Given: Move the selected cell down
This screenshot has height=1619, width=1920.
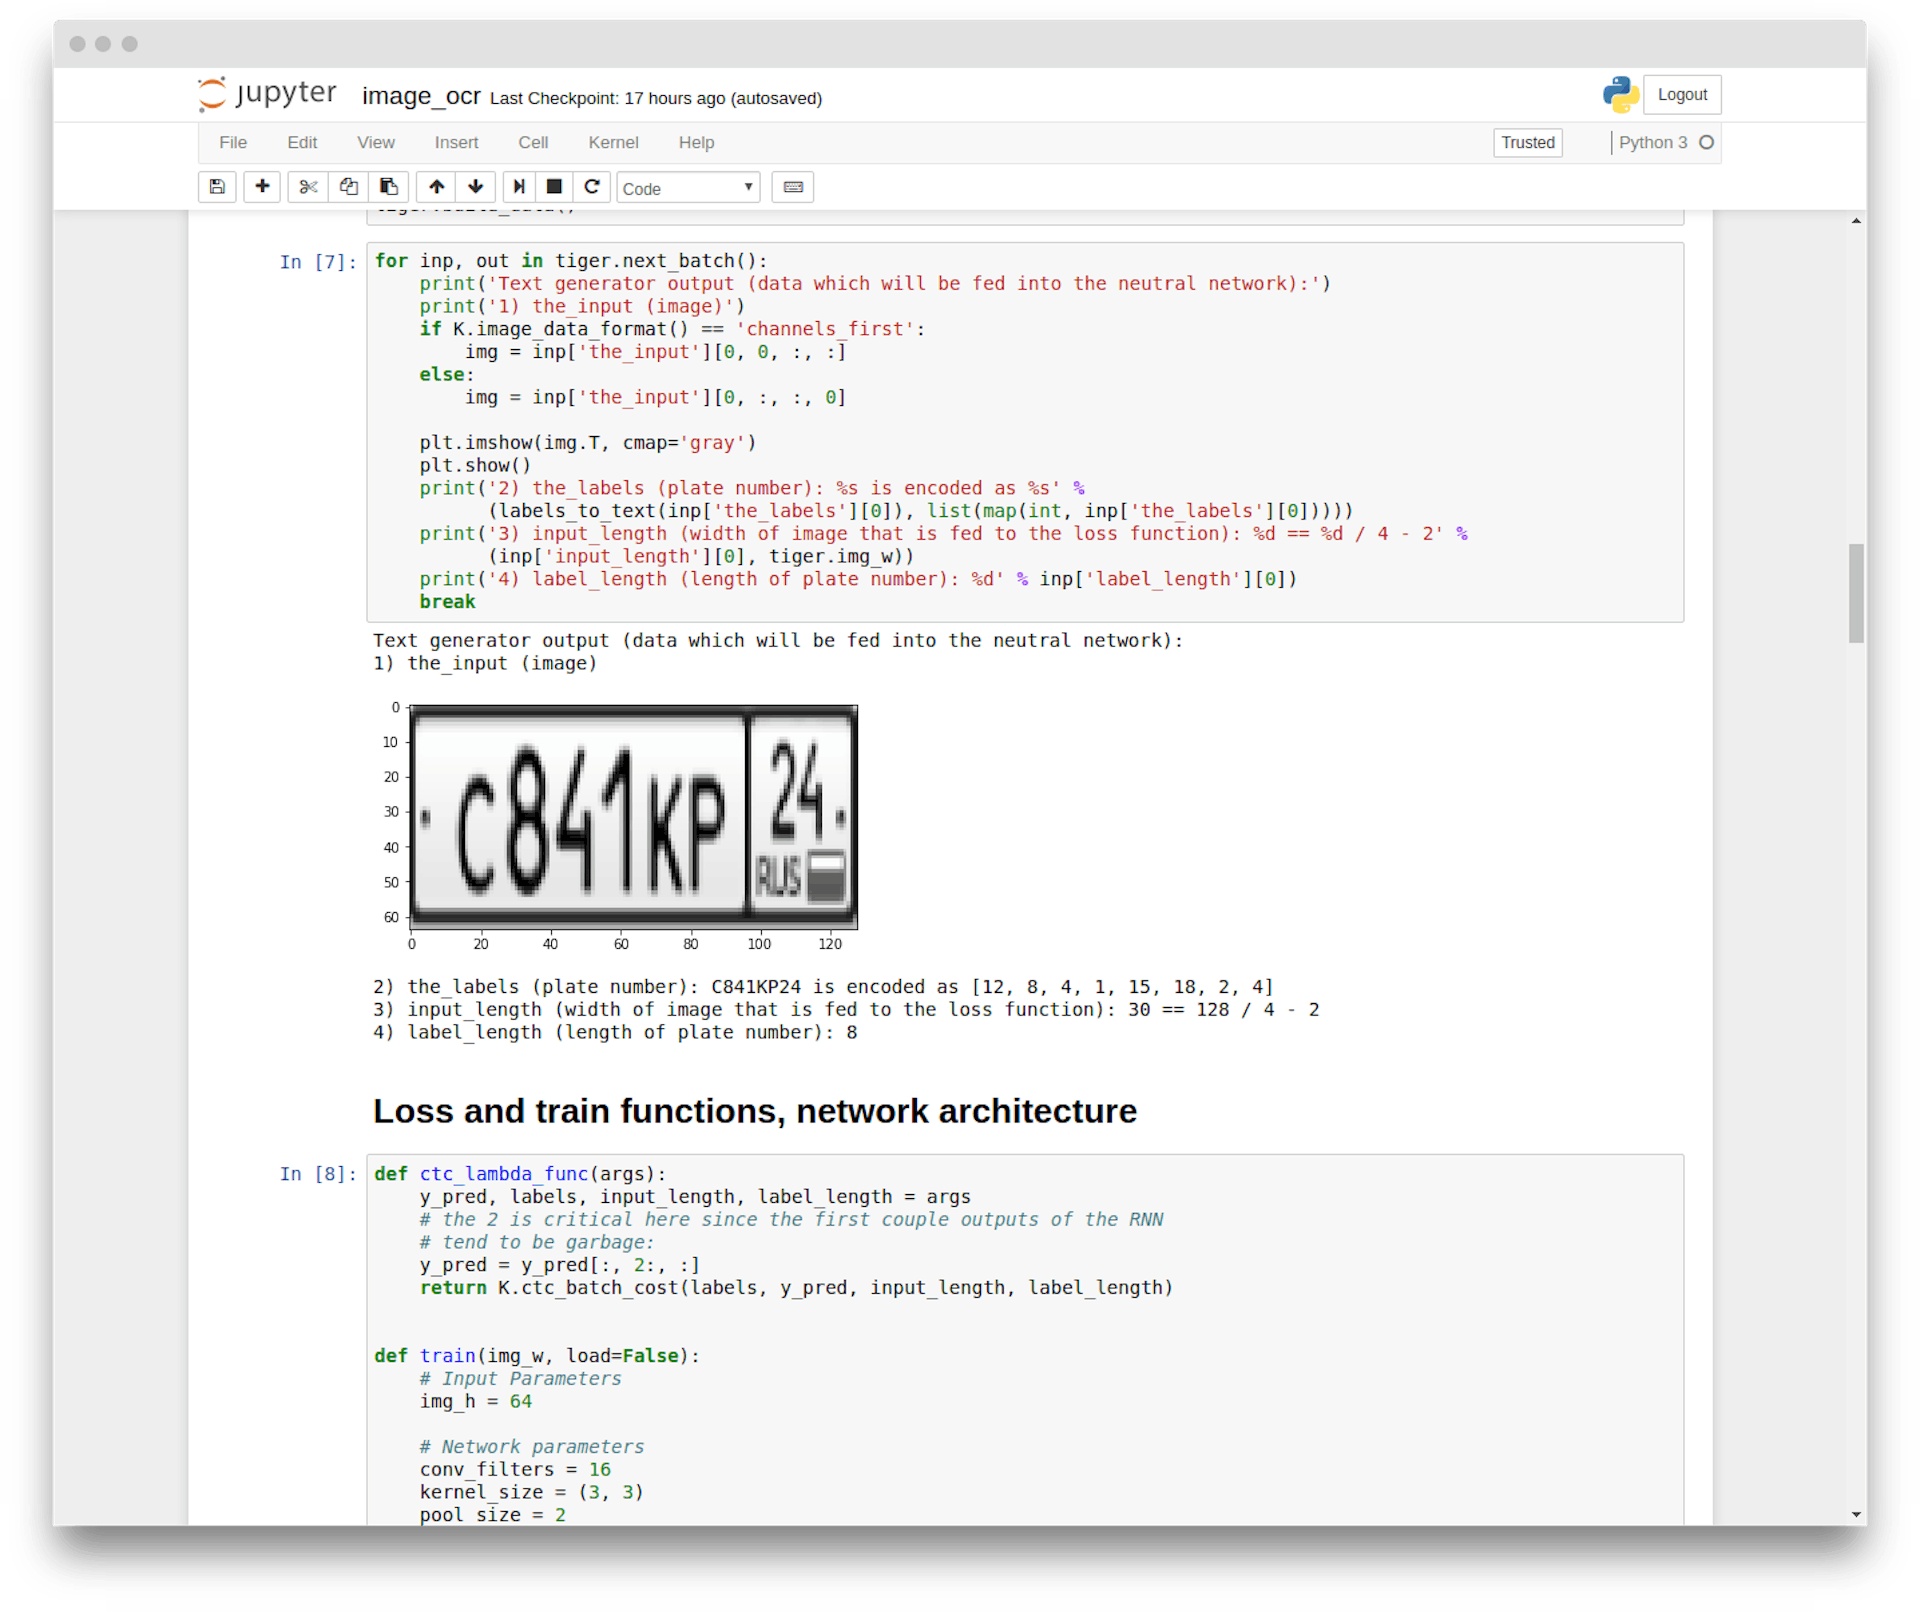Looking at the screenshot, I should [x=475, y=187].
